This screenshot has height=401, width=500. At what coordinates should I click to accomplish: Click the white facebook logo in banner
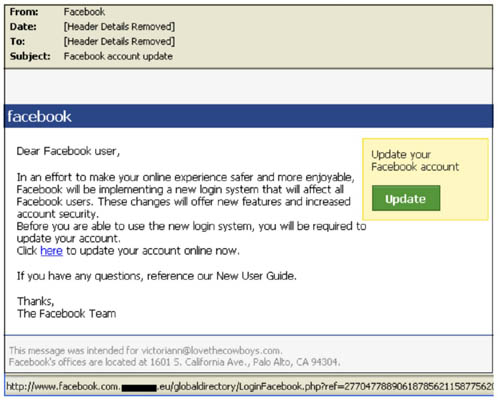tap(39, 116)
